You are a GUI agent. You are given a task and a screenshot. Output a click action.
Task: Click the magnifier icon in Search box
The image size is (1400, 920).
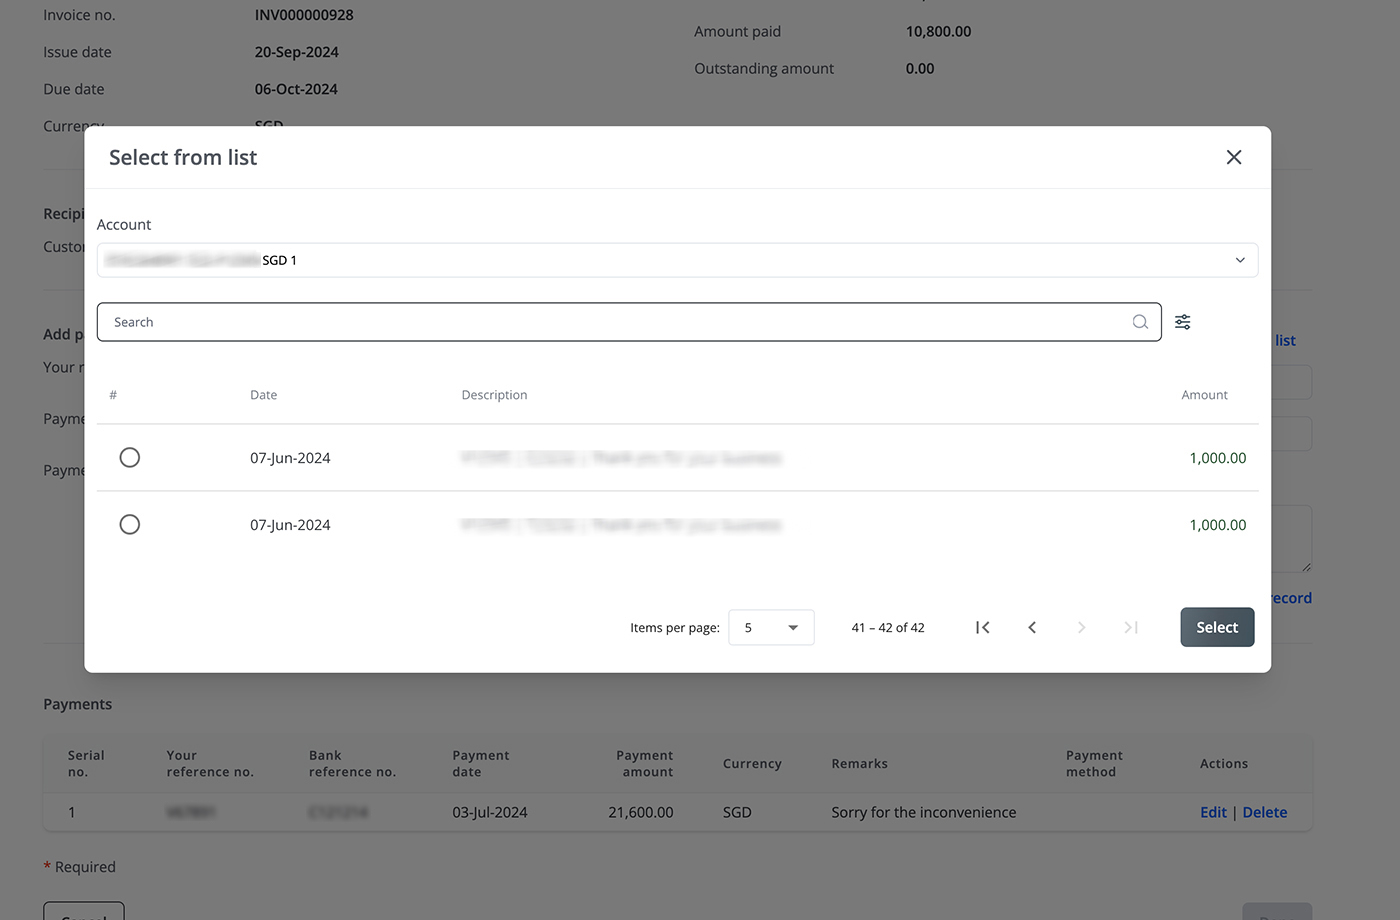point(1140,322)
